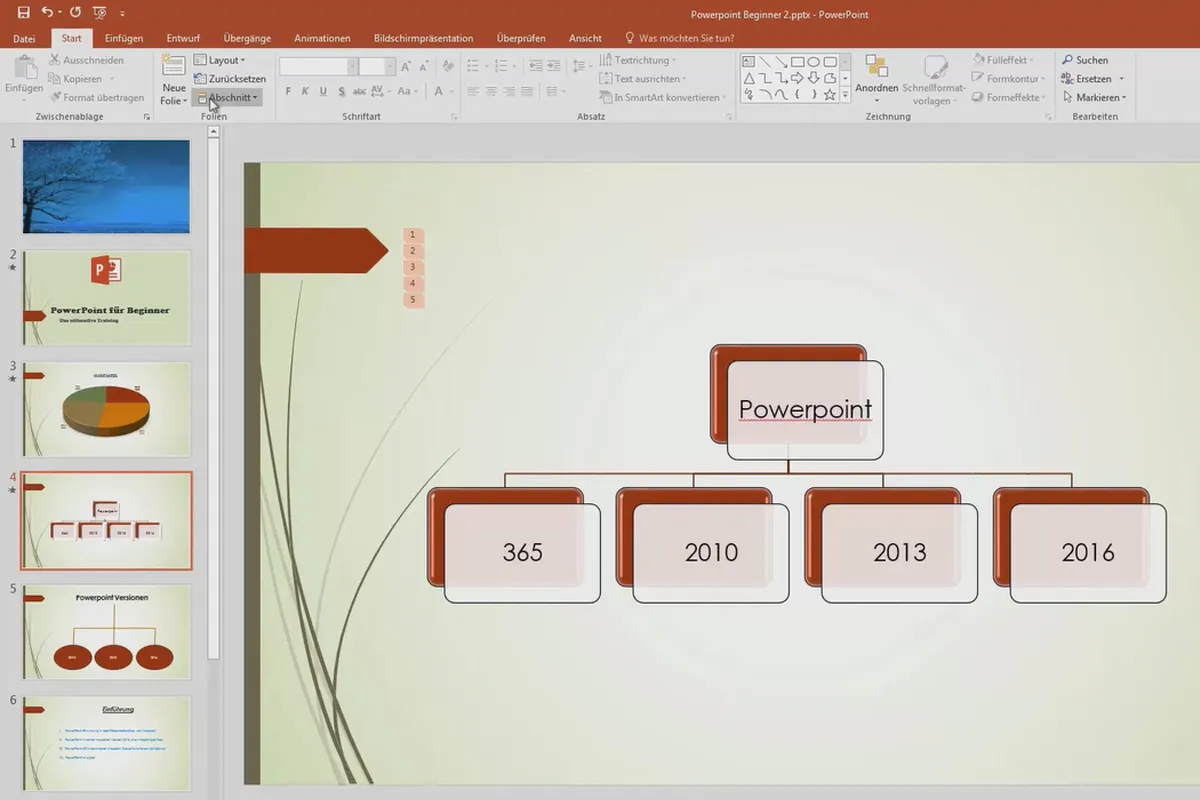Open the Ansicht tab

tap(585, 38)
